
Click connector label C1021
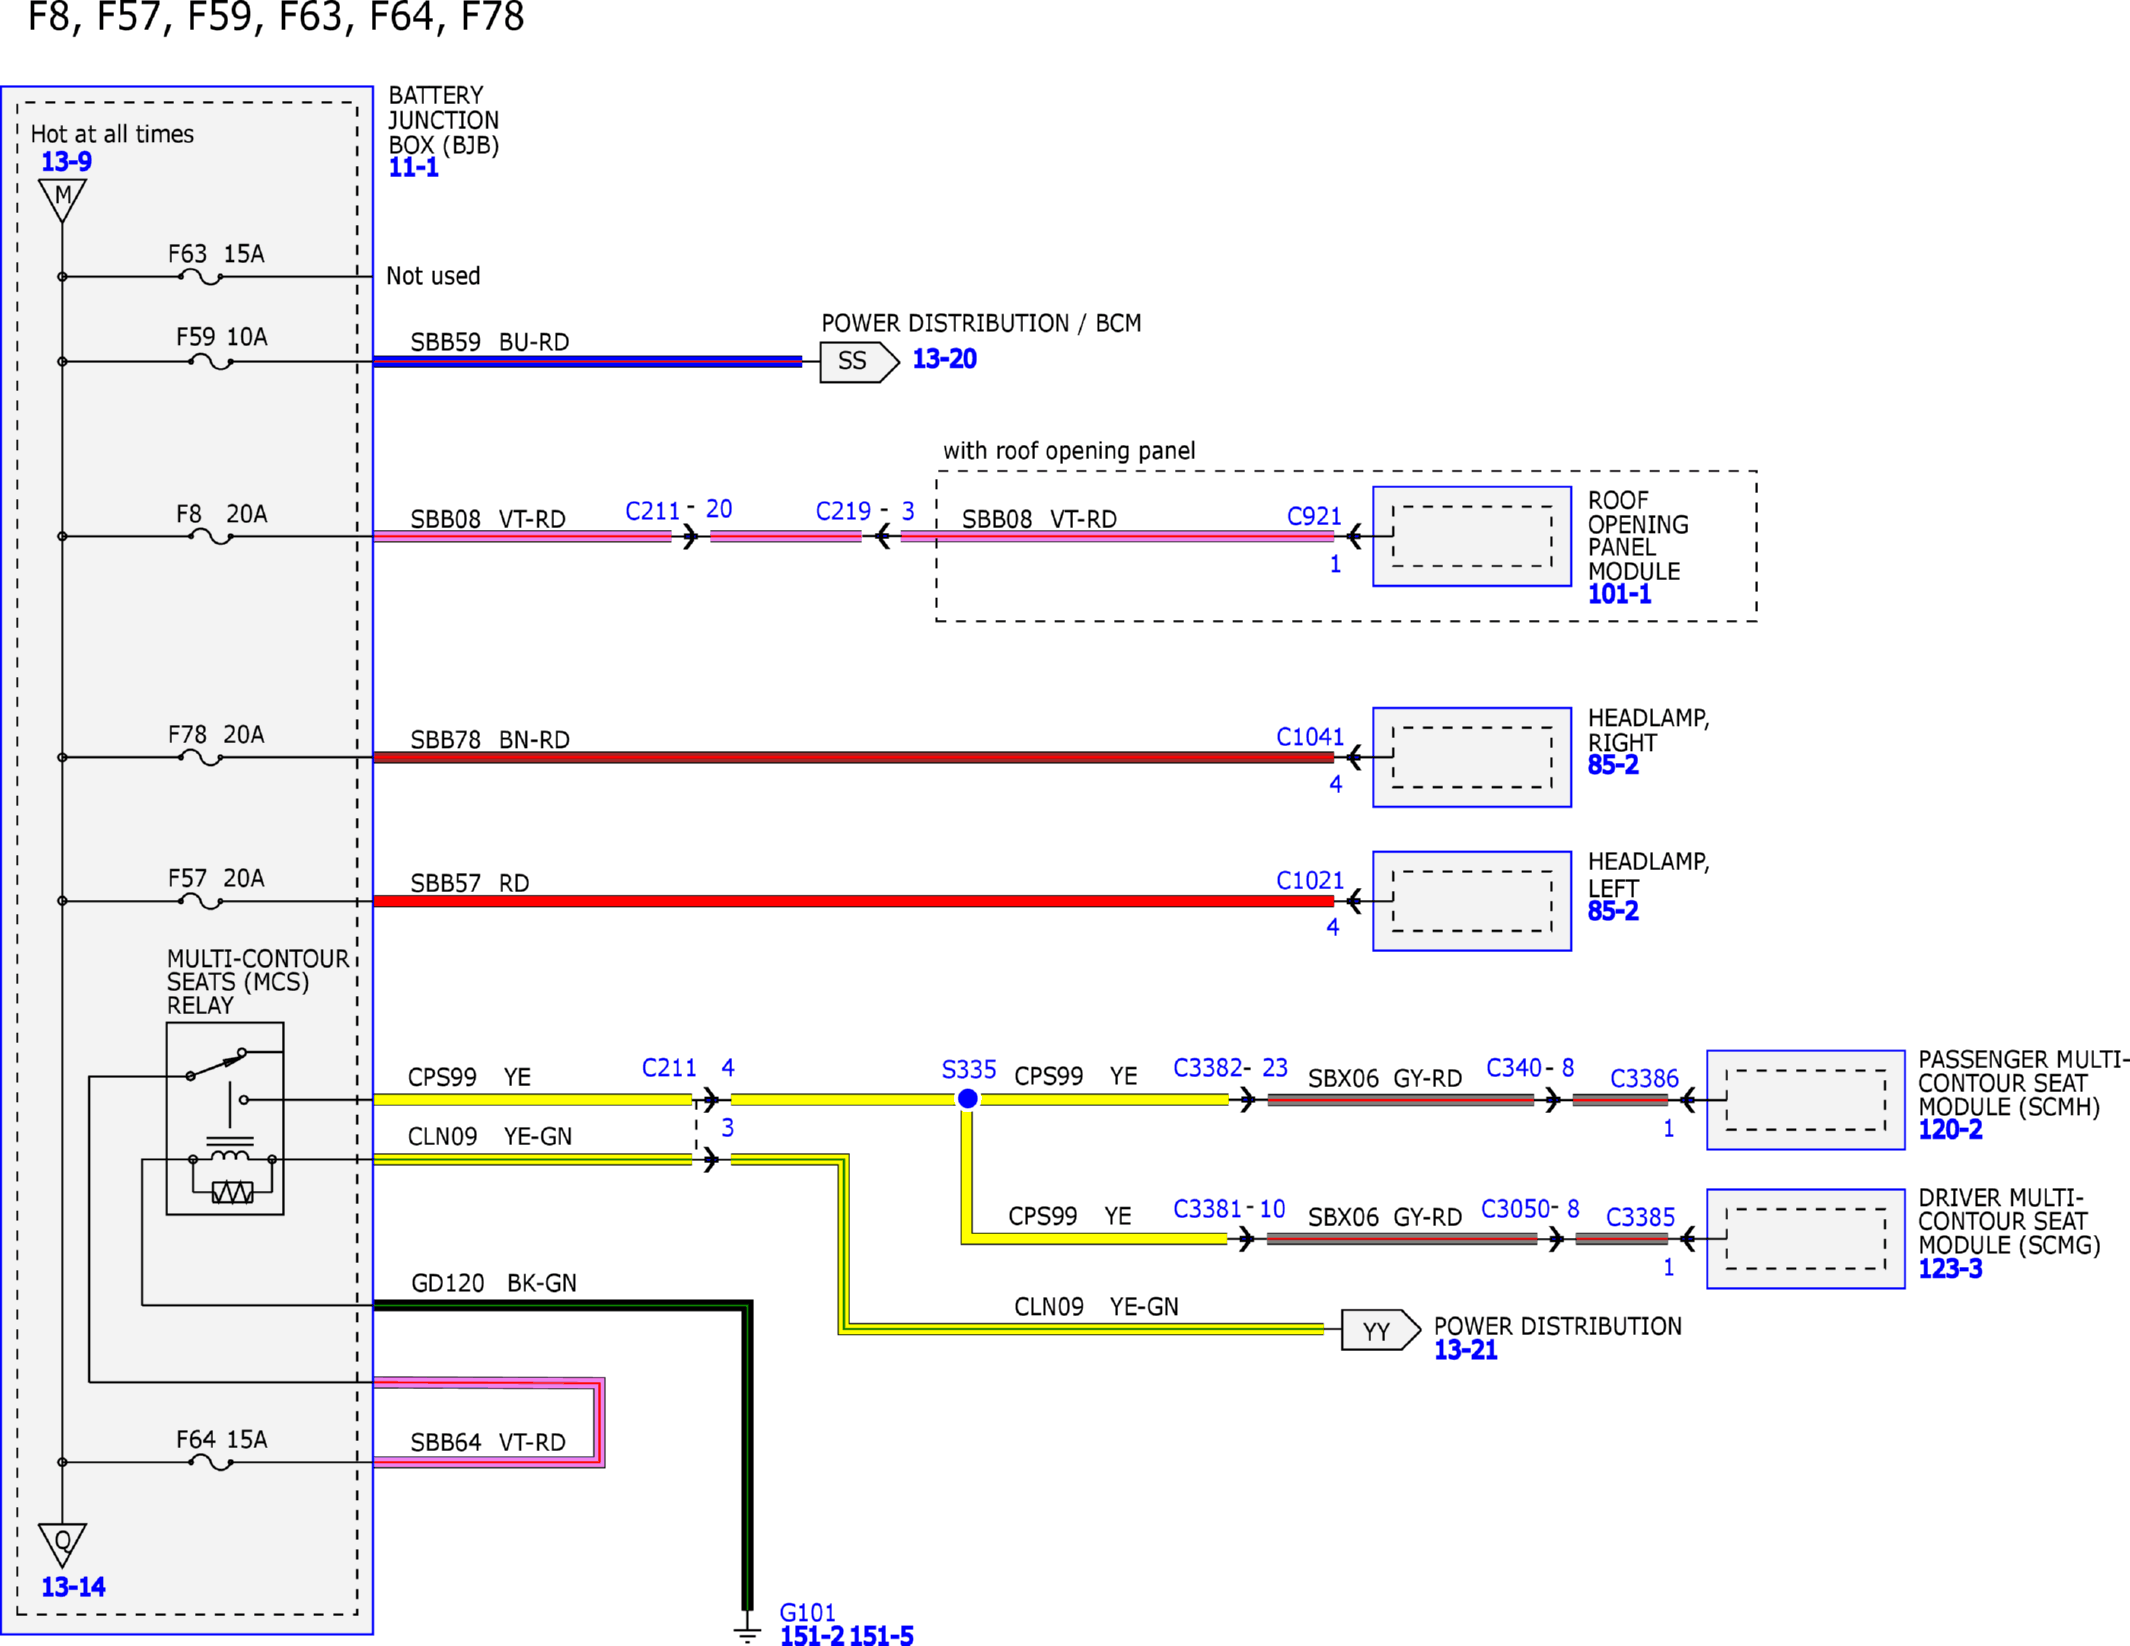coord(1310,881)
